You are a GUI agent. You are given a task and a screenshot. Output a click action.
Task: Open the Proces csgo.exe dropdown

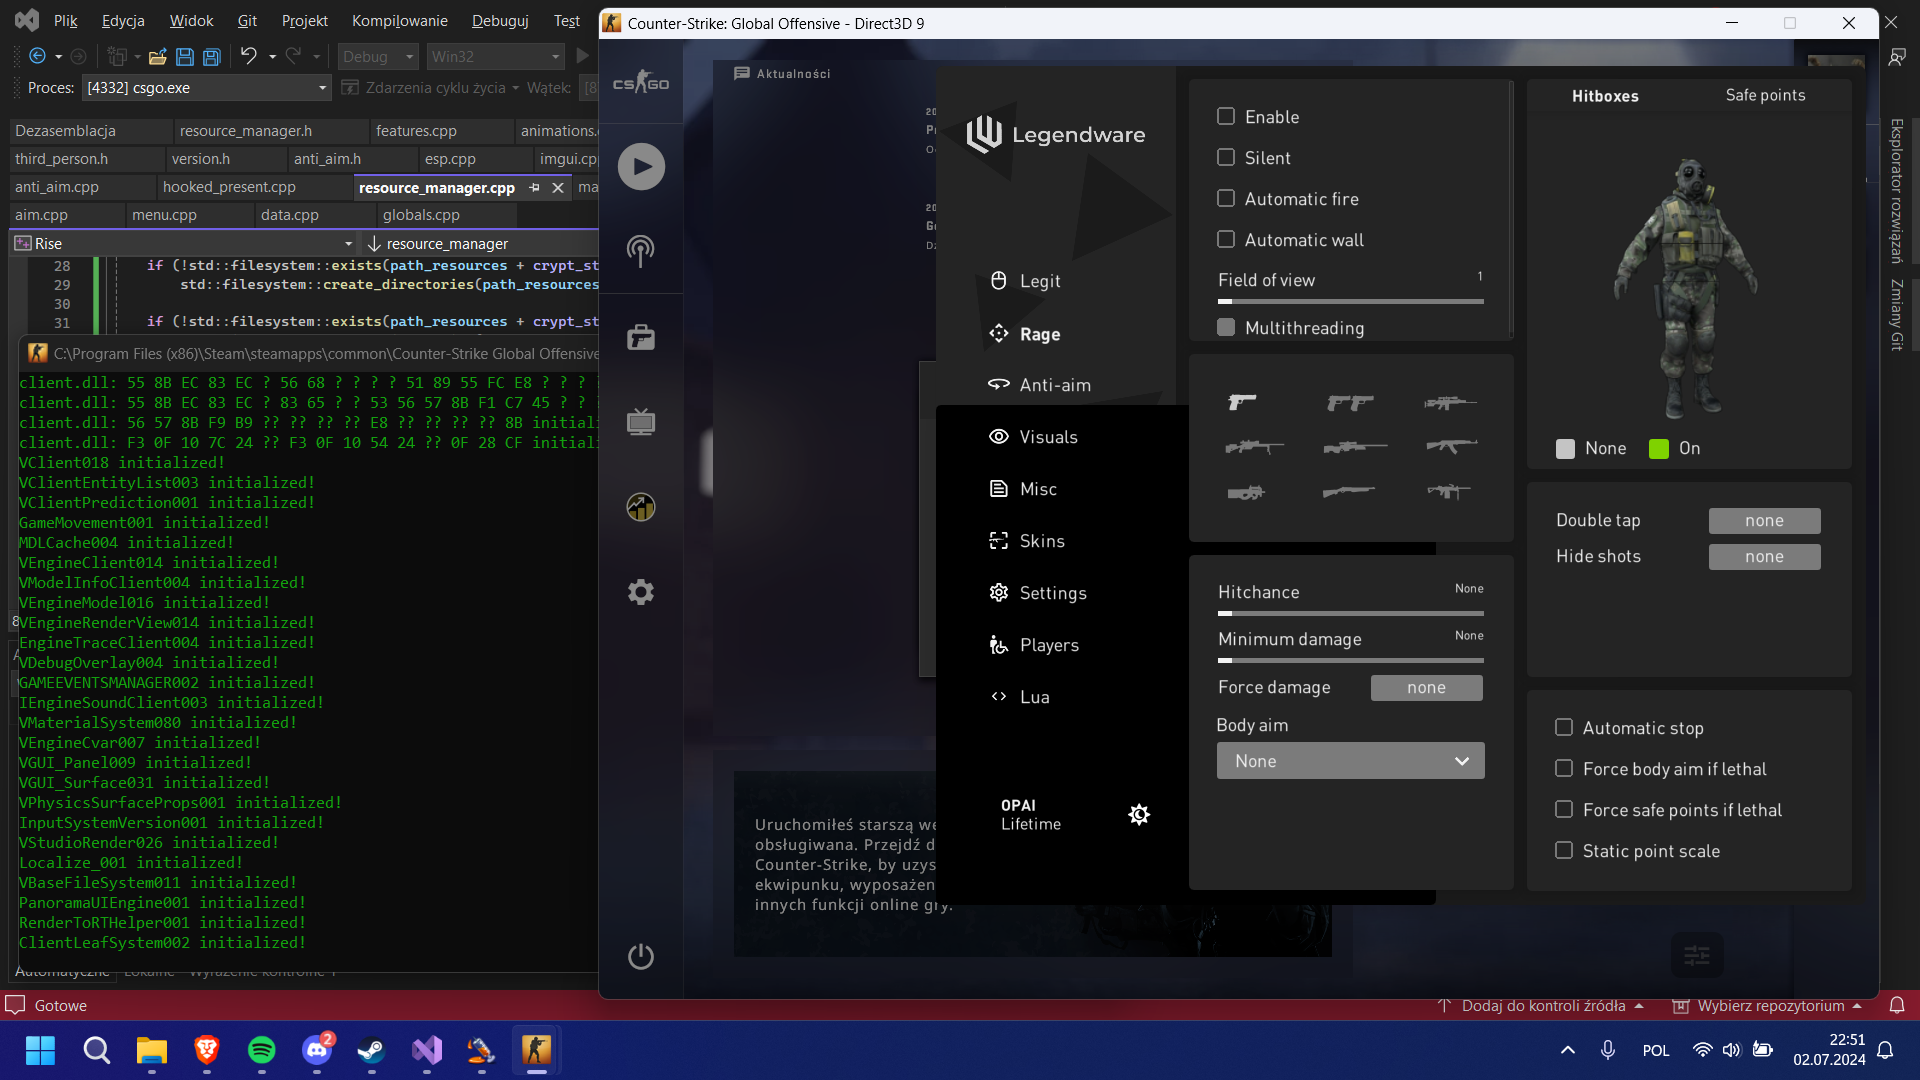(x=322, y=88)
